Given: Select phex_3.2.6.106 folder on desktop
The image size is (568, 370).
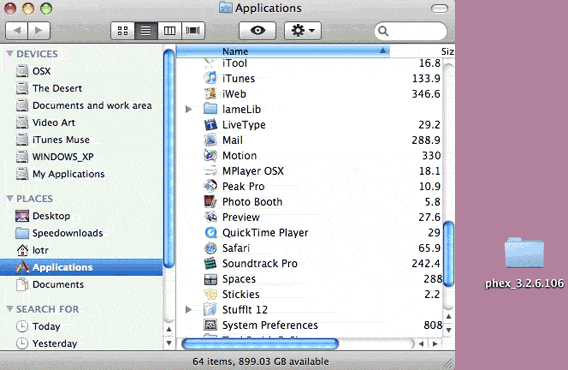Looking at the screenshot, I should coord(524,263).
